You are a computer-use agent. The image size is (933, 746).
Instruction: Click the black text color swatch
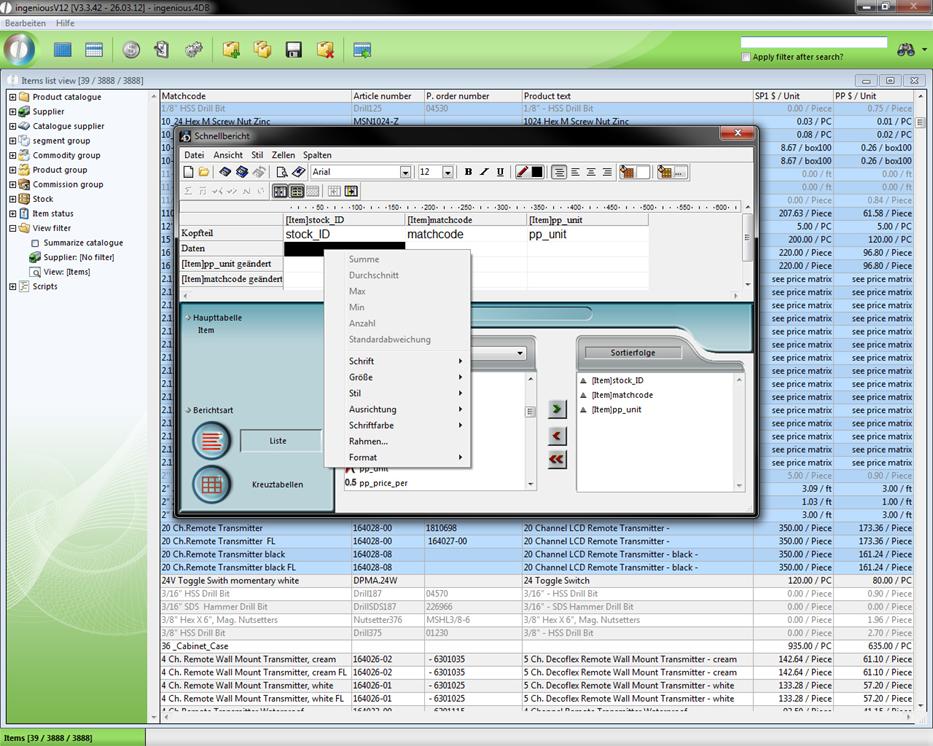click(x=537, y=172)
